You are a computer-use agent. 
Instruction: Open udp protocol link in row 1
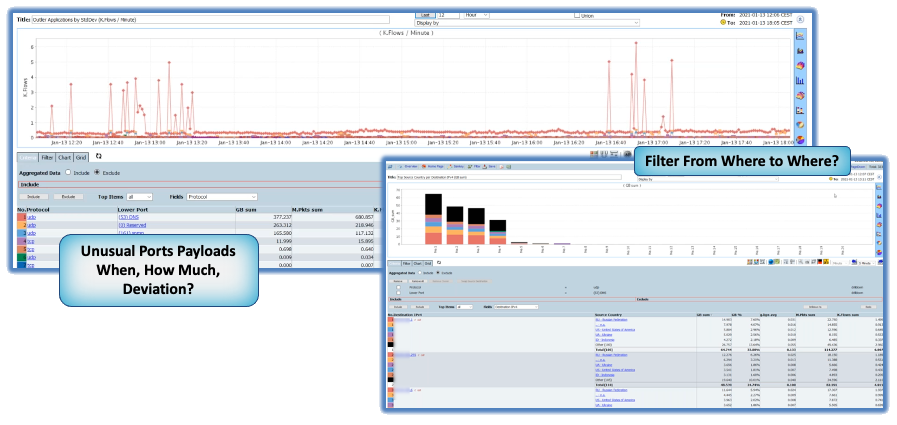coord(31,217)
